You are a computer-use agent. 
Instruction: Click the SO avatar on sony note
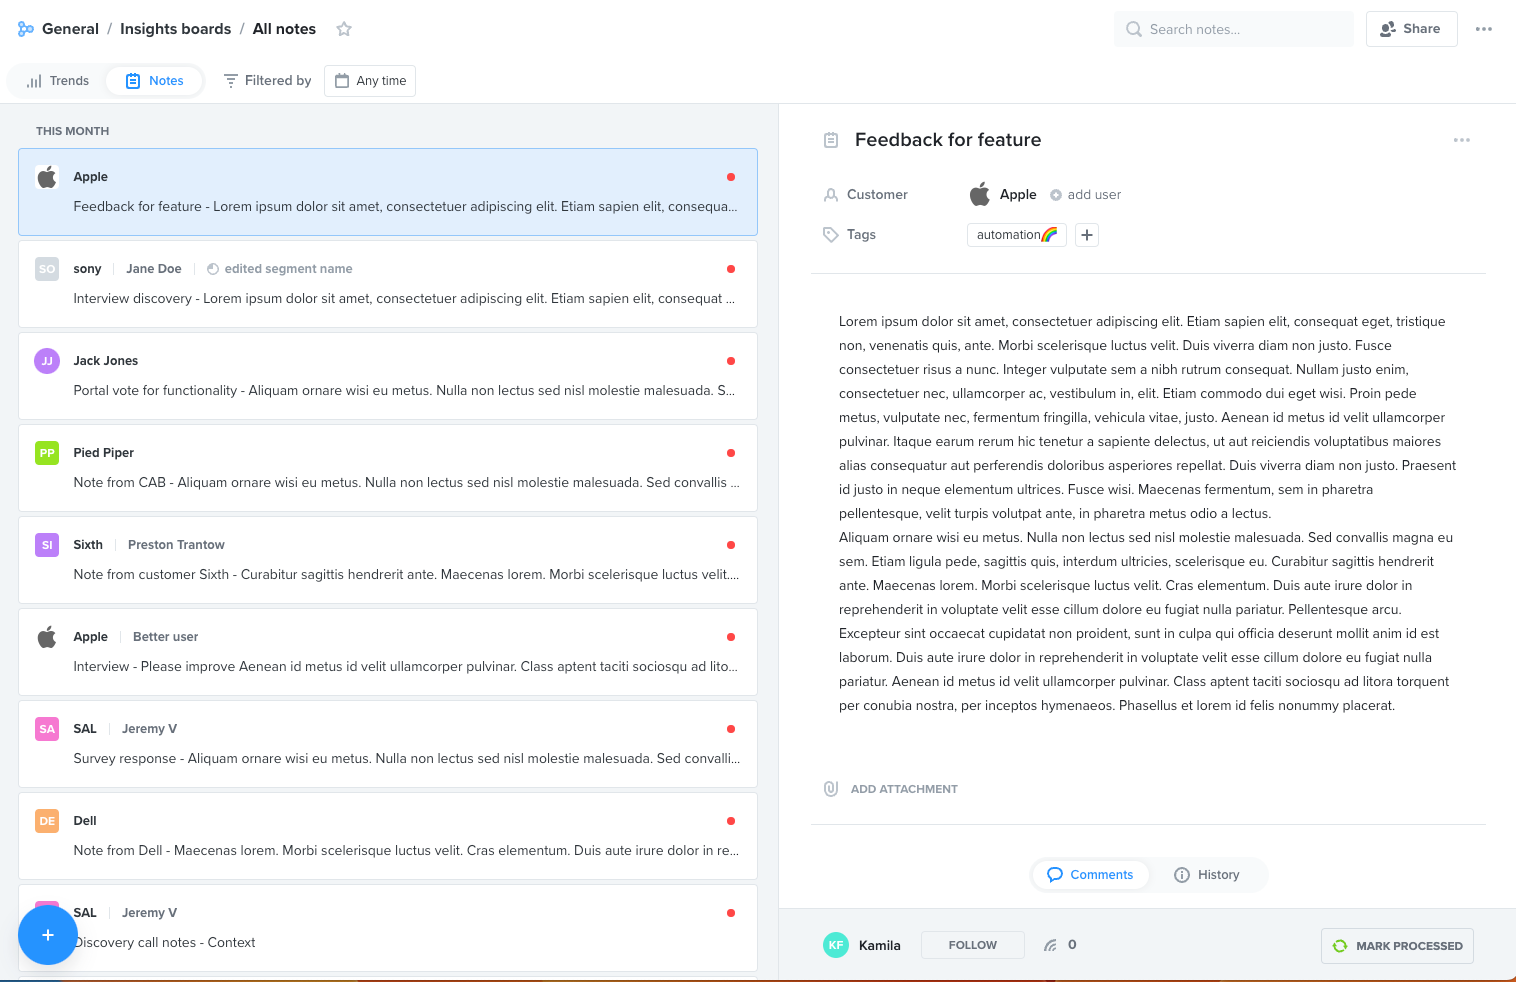coord(47,269)
